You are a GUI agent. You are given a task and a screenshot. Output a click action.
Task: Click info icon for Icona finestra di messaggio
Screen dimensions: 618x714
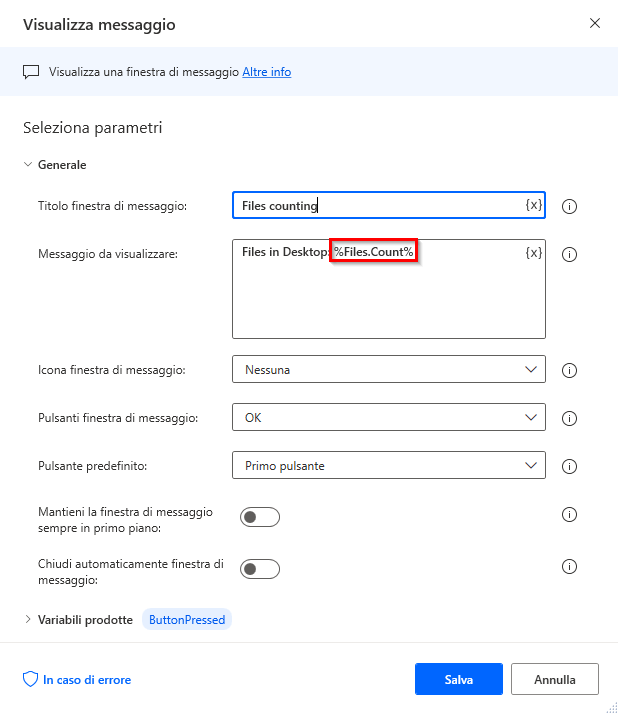pos(570,370)
